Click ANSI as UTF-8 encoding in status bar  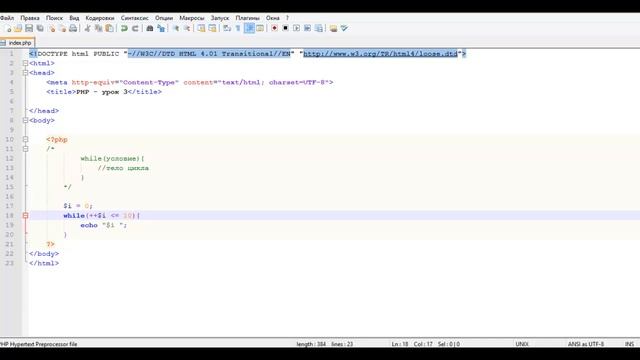tap(586, 344)
